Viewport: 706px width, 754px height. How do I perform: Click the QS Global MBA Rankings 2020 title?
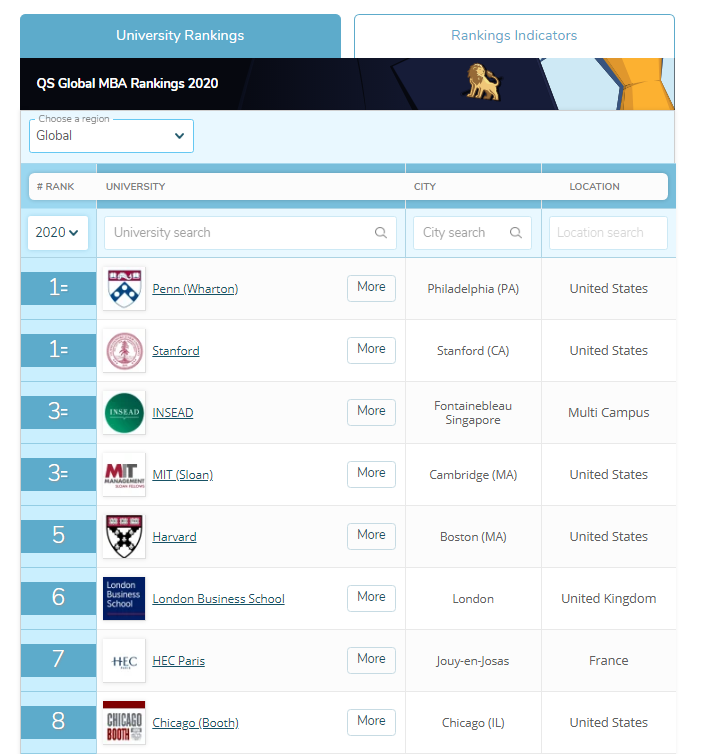(x=127, y=84)
